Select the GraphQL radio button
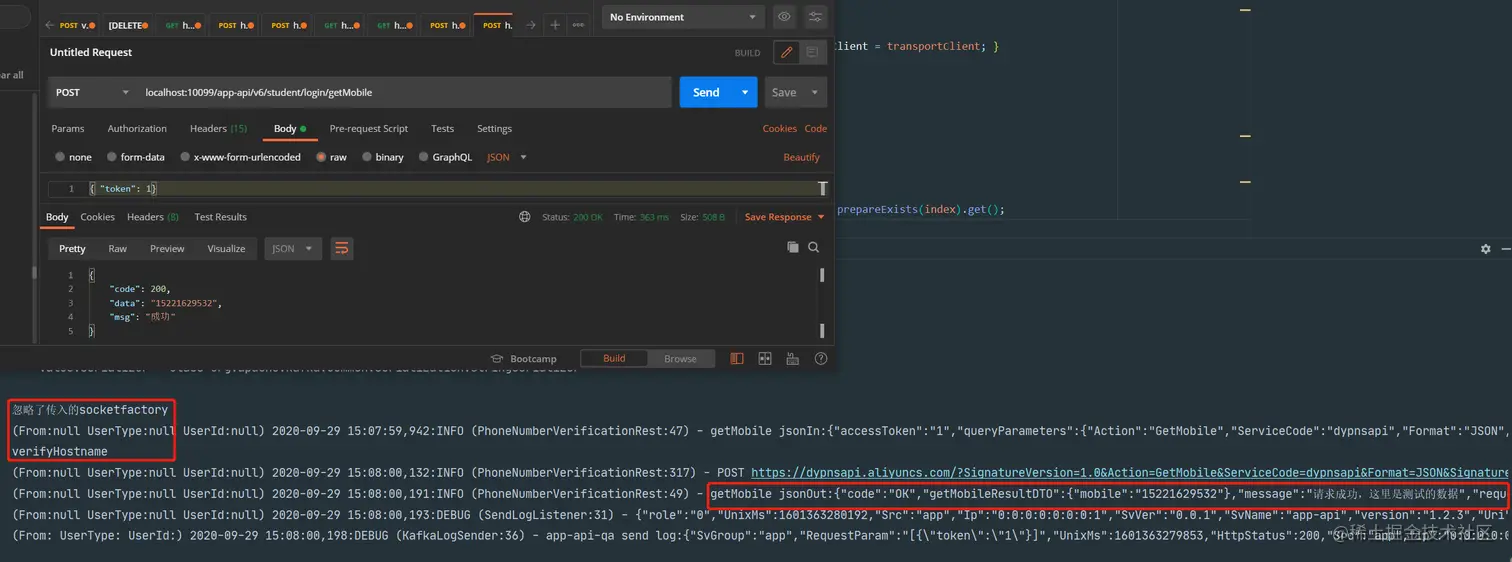 [x=424, y=157]
